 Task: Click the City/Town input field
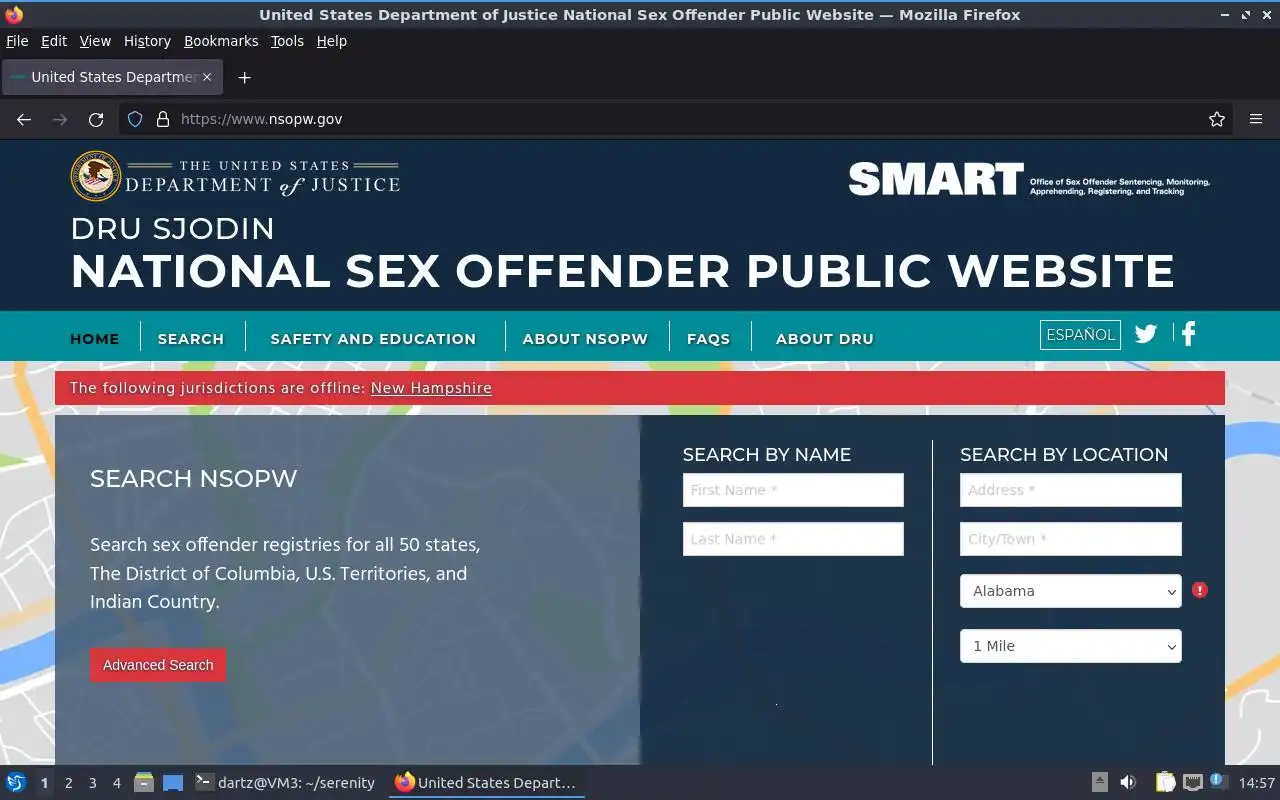coord(1070,539)
